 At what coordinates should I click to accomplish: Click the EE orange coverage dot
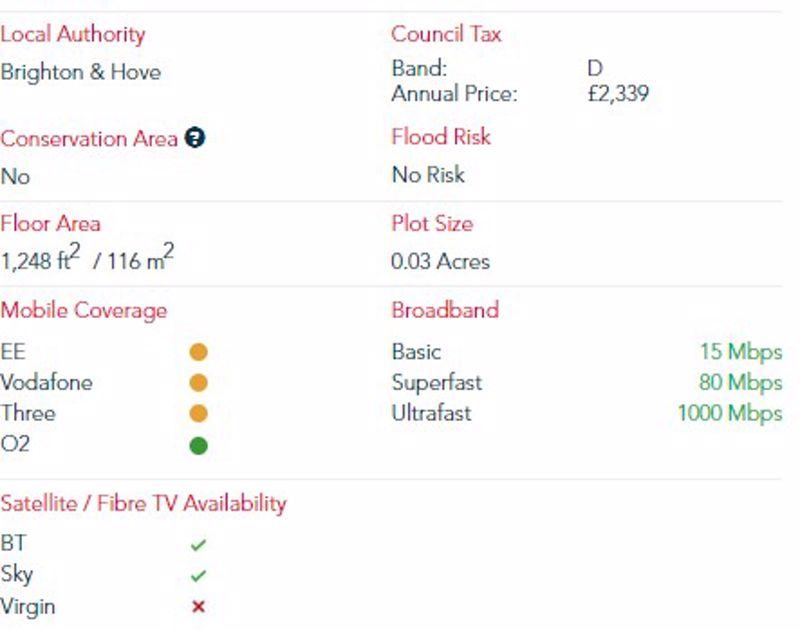[x=198, y=352]
